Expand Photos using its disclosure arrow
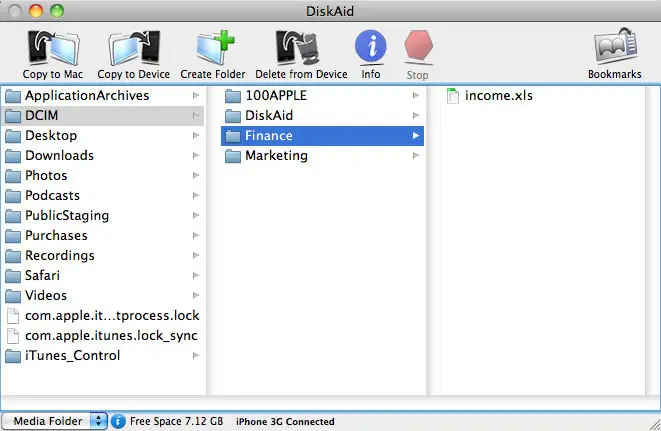661x431 pixels. click(x=196, y=175)
